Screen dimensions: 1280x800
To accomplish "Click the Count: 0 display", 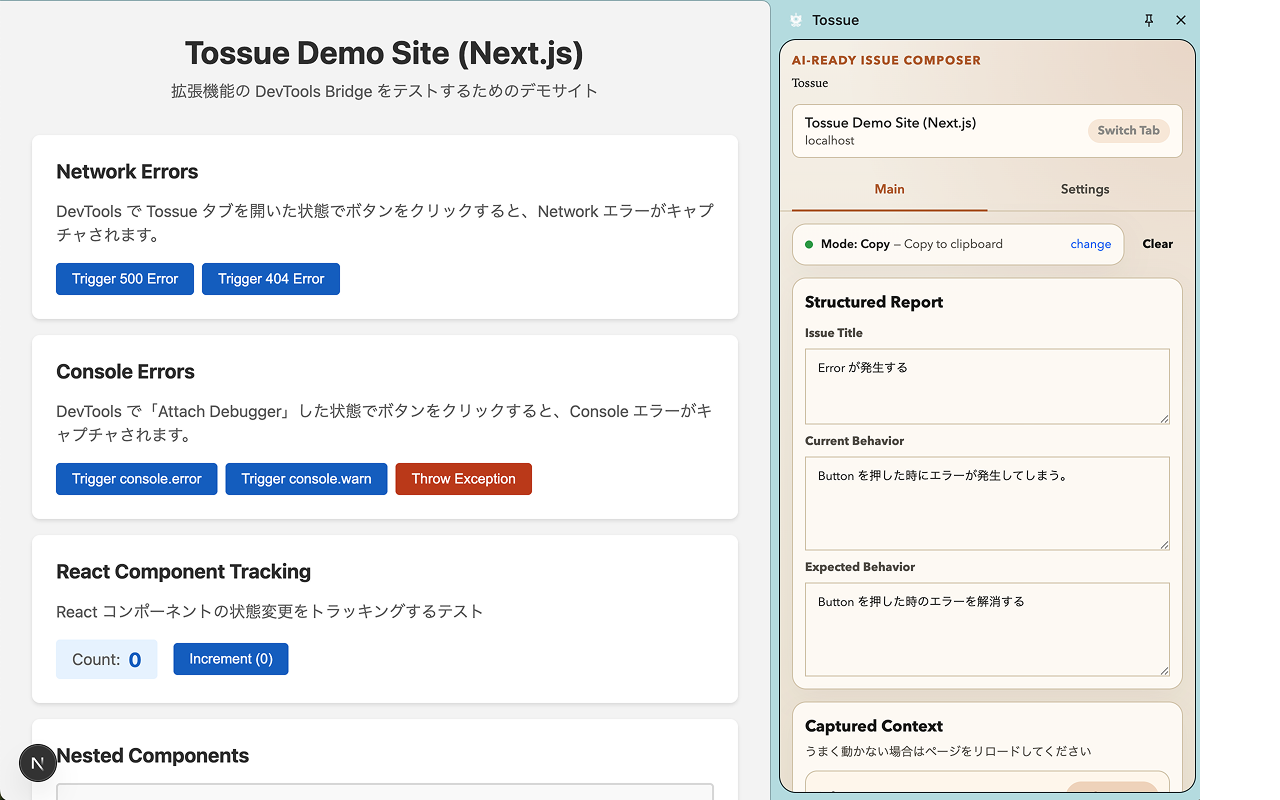I will [x=107, y=659].
